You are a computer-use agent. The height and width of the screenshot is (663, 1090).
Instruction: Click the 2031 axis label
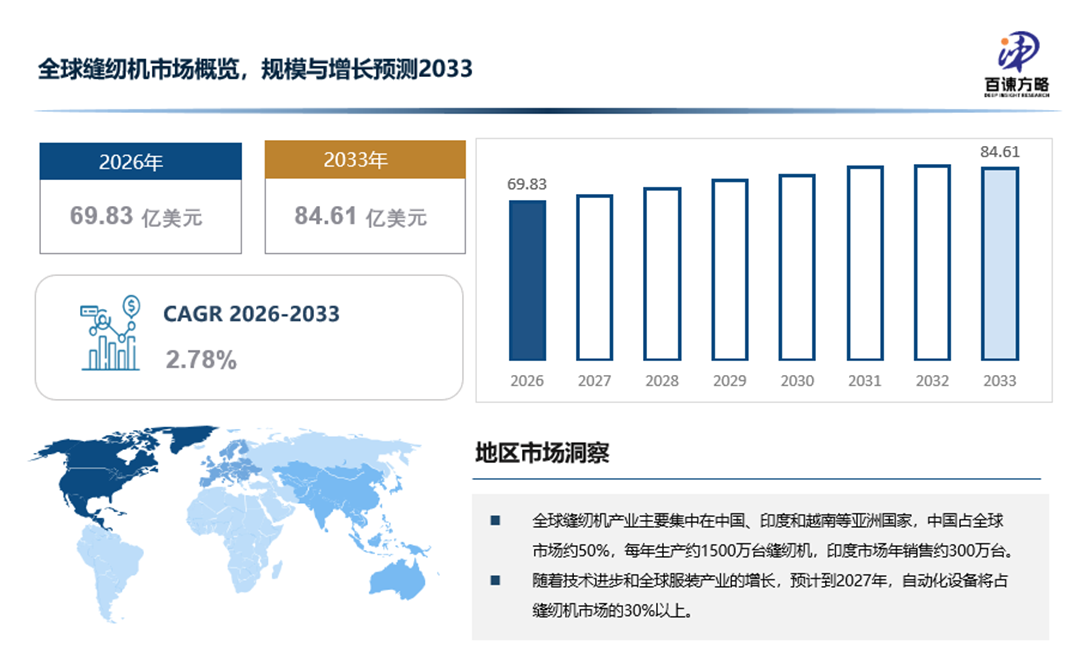coord(864,381)
